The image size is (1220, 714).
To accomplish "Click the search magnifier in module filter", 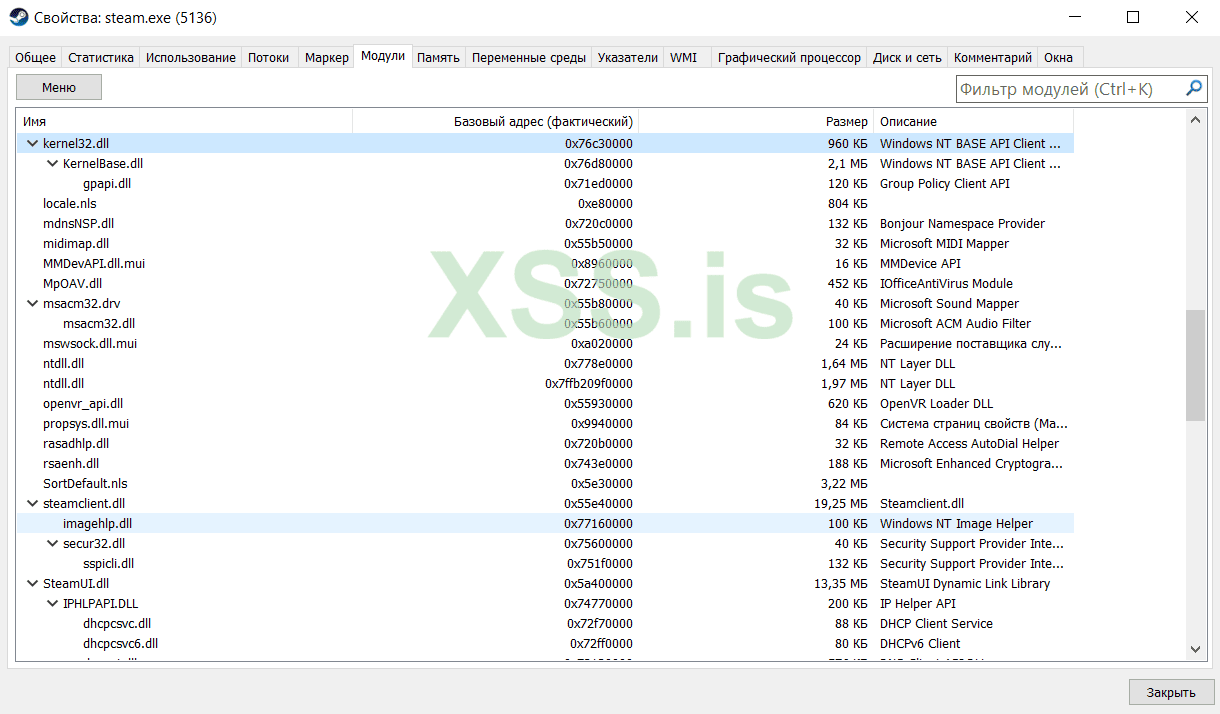I will pos(1194,89).
